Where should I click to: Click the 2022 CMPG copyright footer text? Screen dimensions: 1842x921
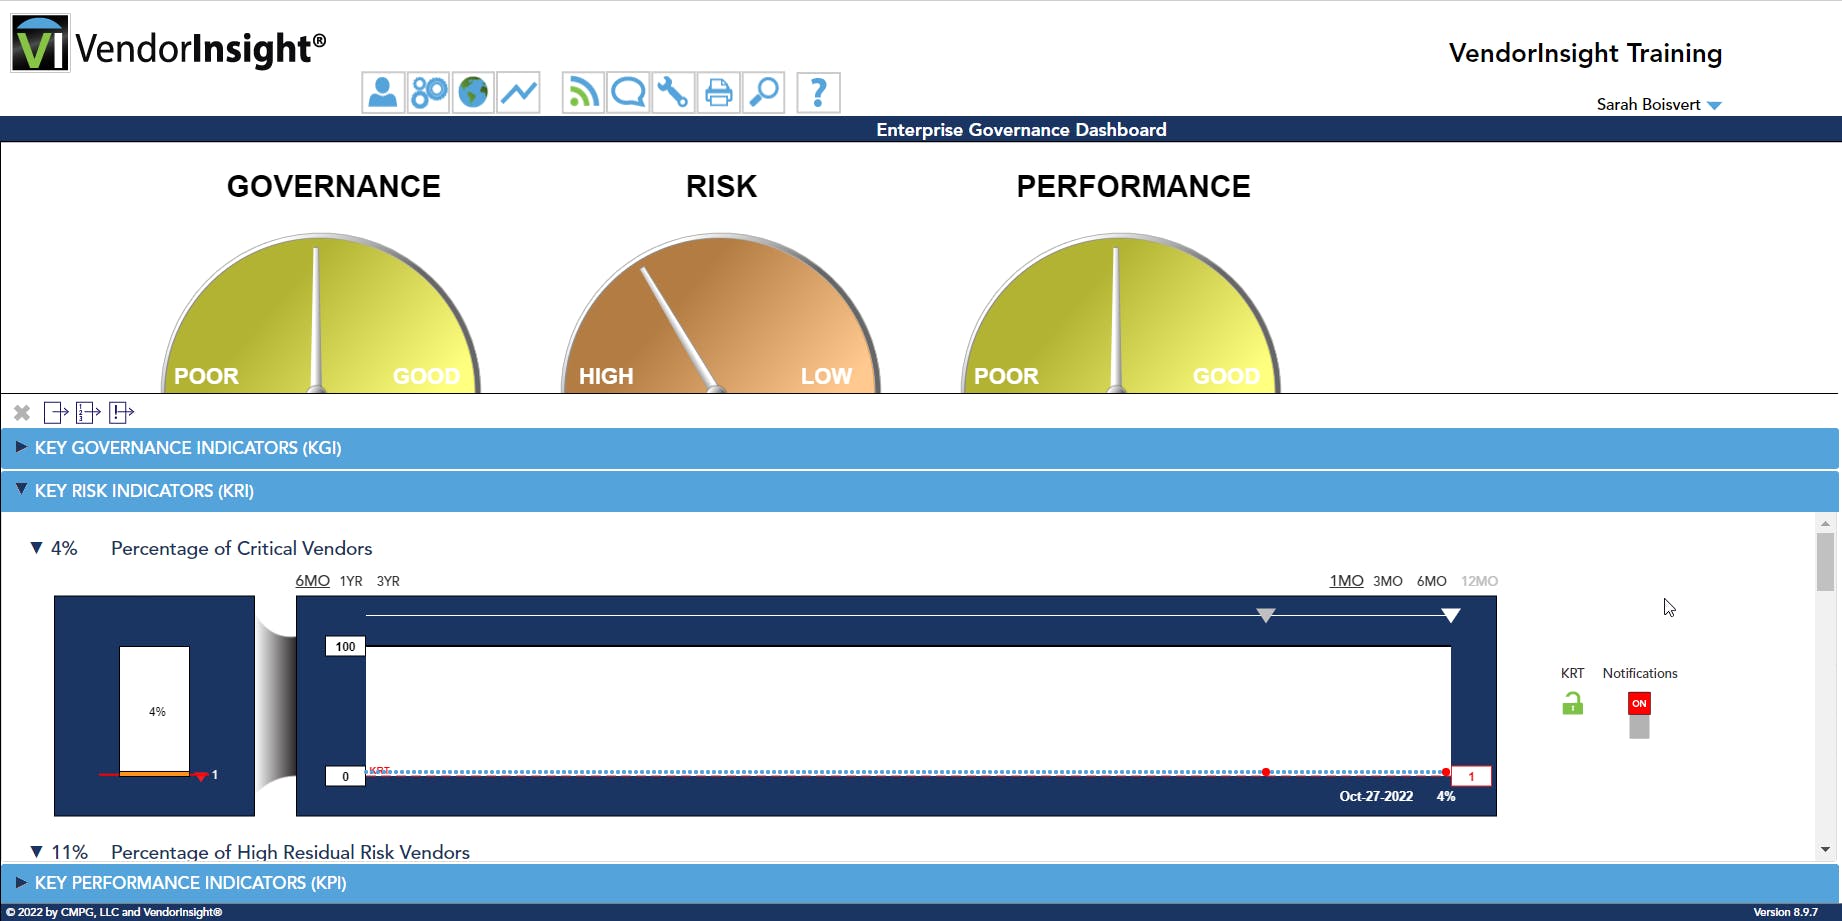pyautogui.click(x=114, y=912)
